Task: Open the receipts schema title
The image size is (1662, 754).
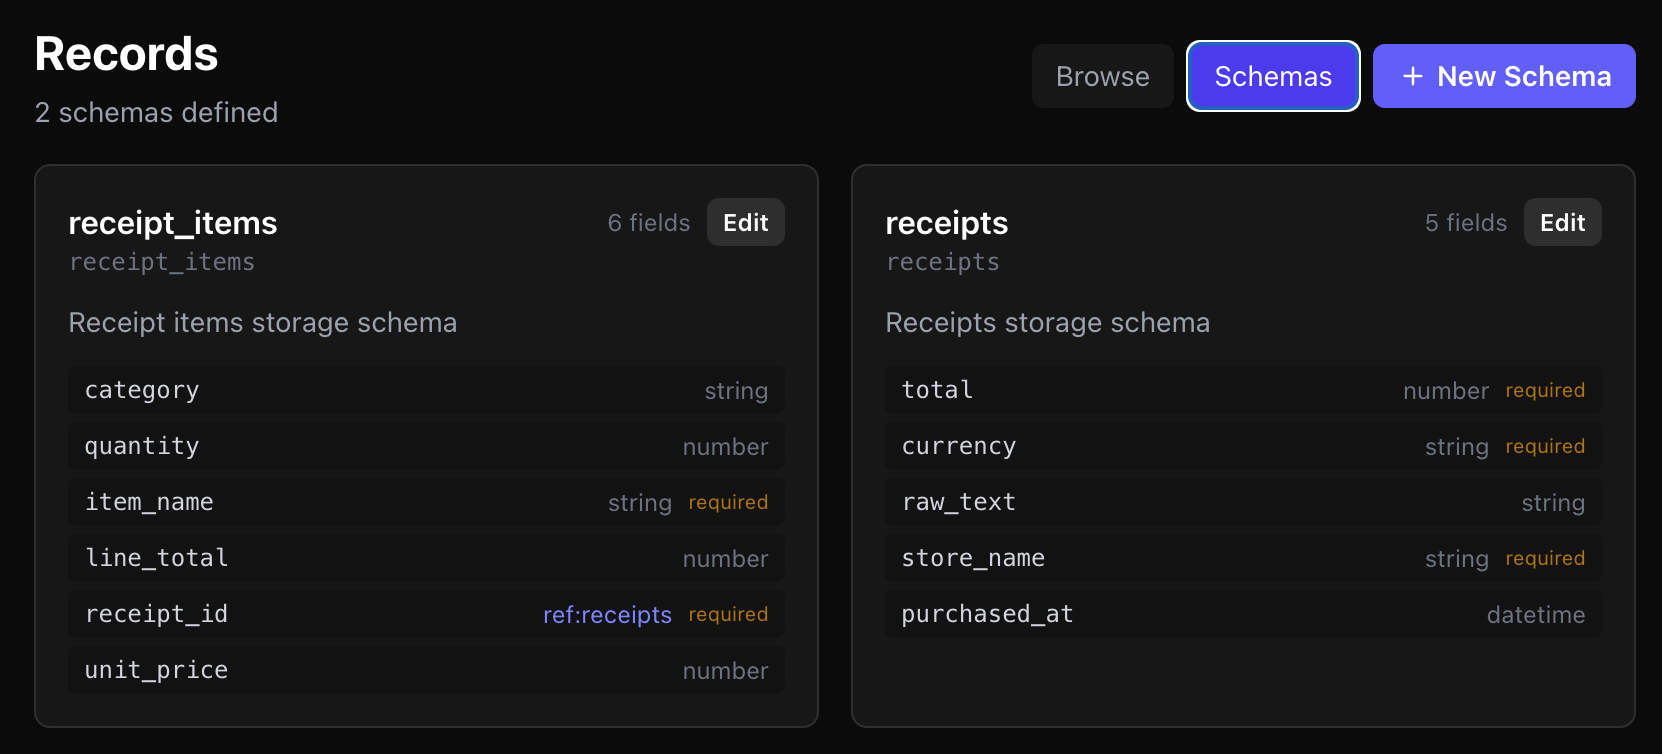Action: click(x=947, y=222)
